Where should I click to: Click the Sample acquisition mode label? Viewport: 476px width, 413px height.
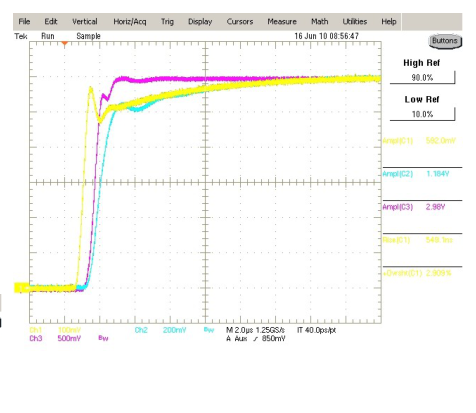[x=88, y=36]
